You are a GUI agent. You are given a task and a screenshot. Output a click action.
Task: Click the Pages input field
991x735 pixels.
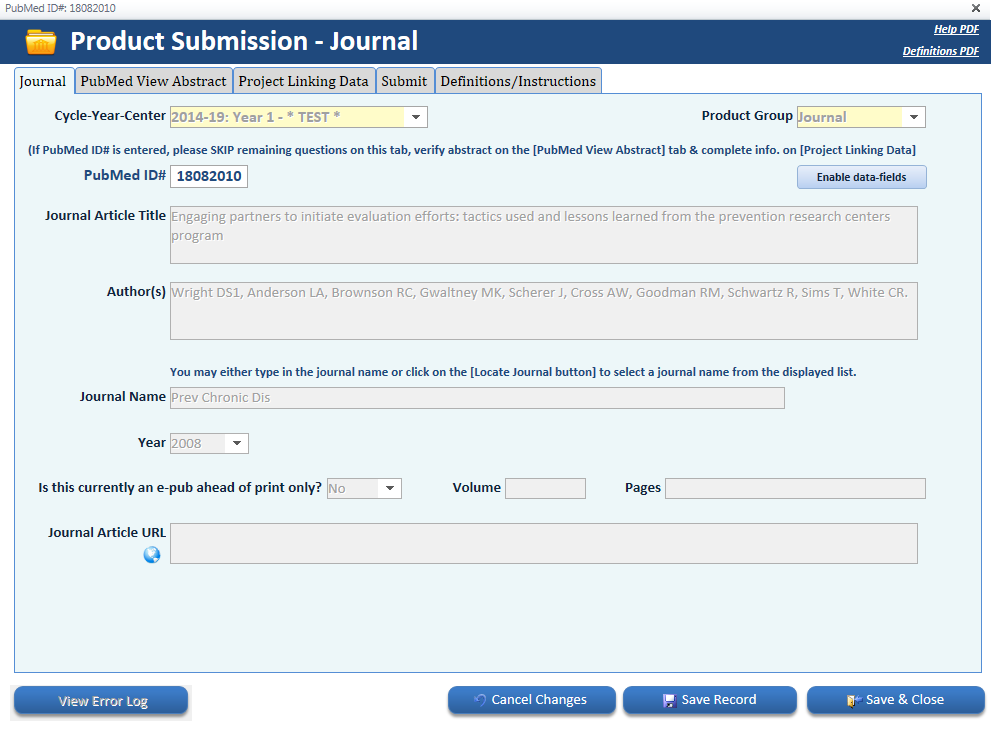tap(795, 489)
